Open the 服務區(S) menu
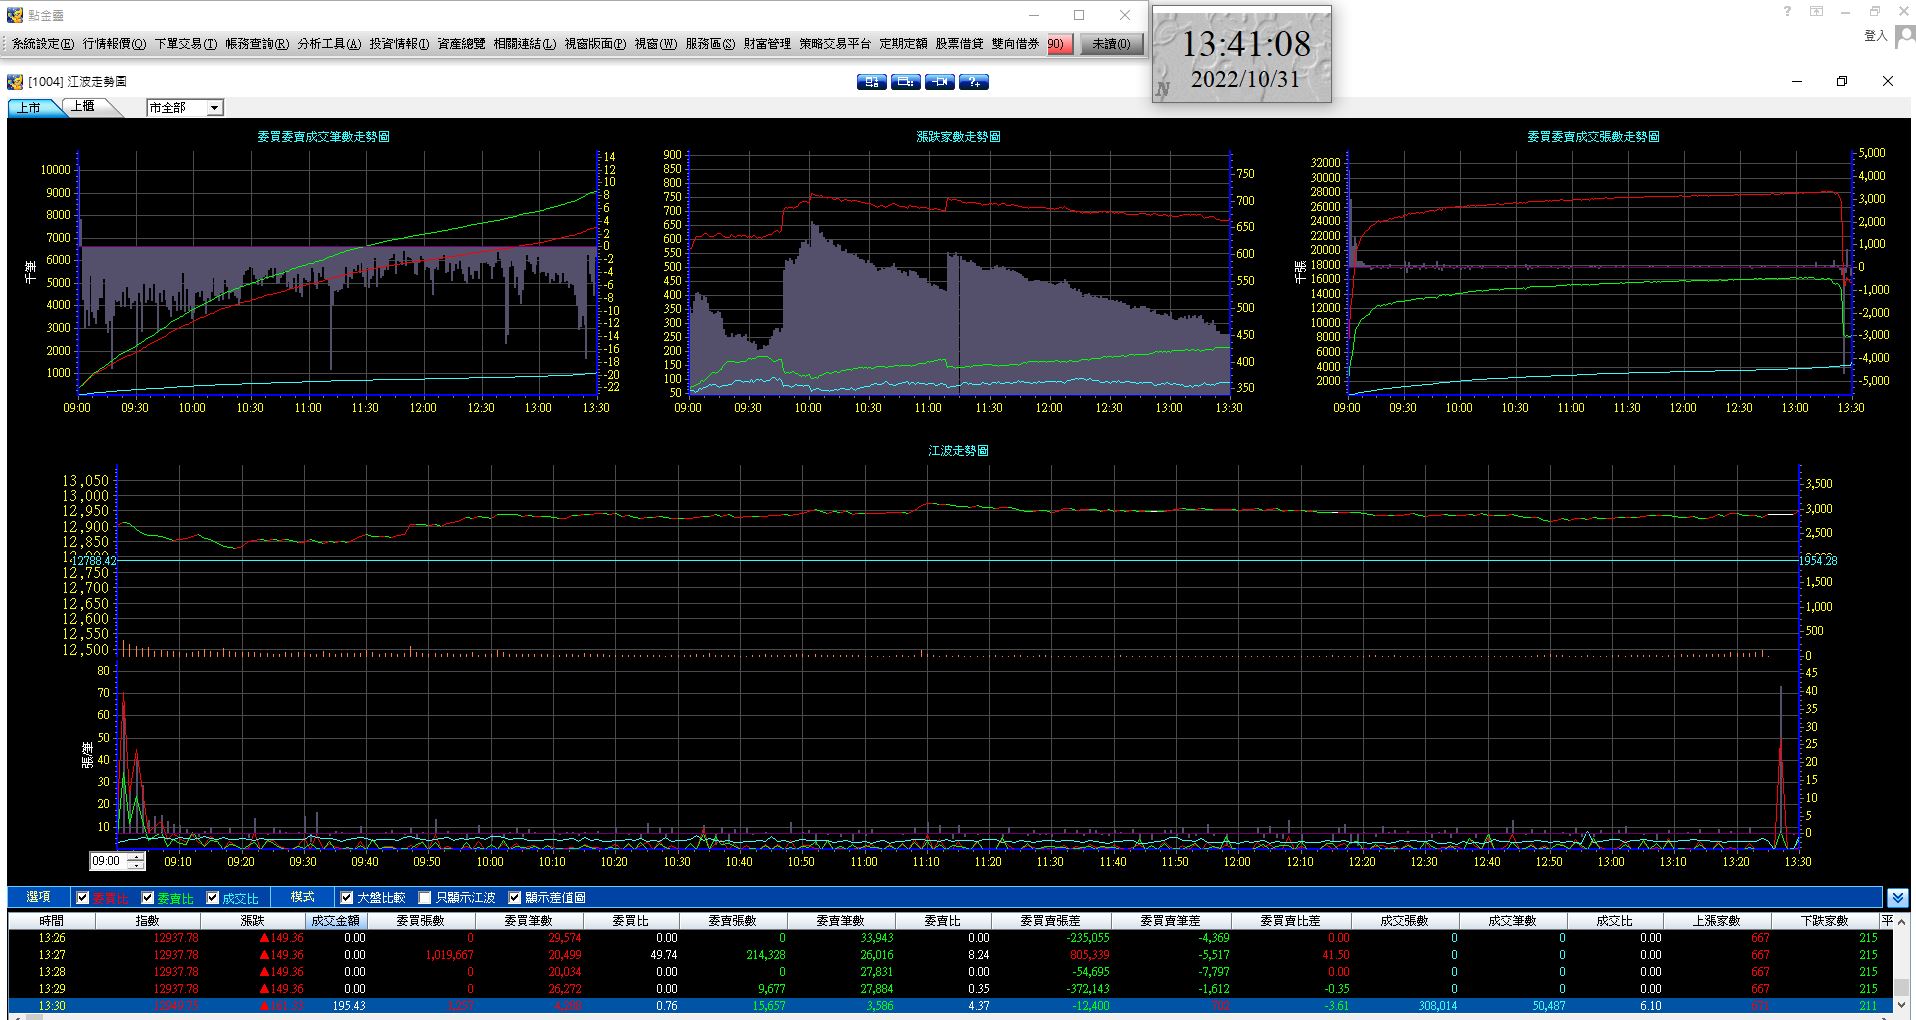1916x1020 pixels. [x=710, y=44]
